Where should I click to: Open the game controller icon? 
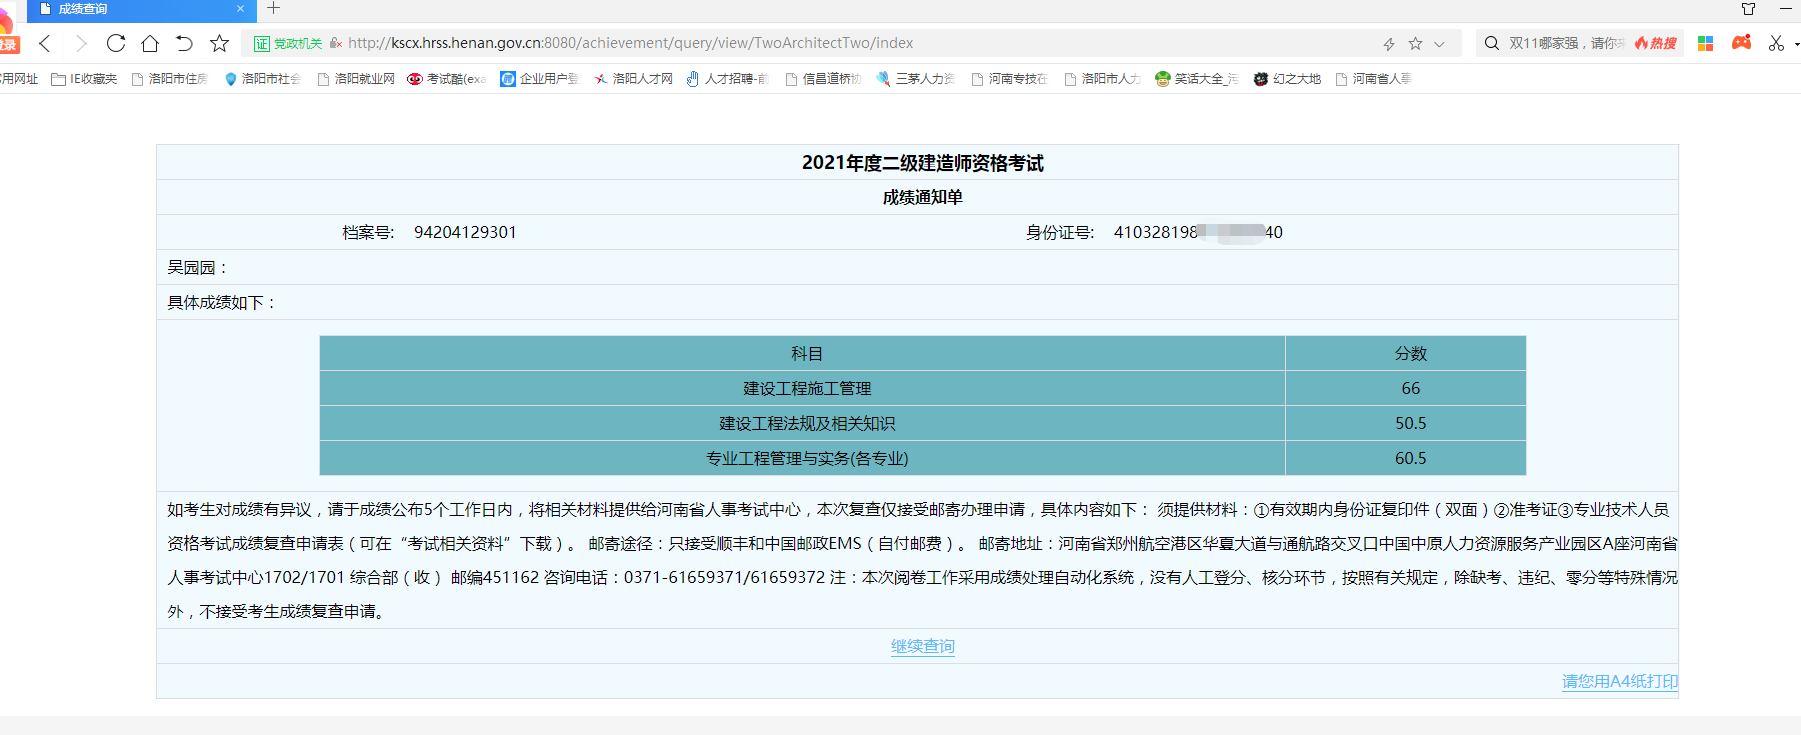point(1741,43)
